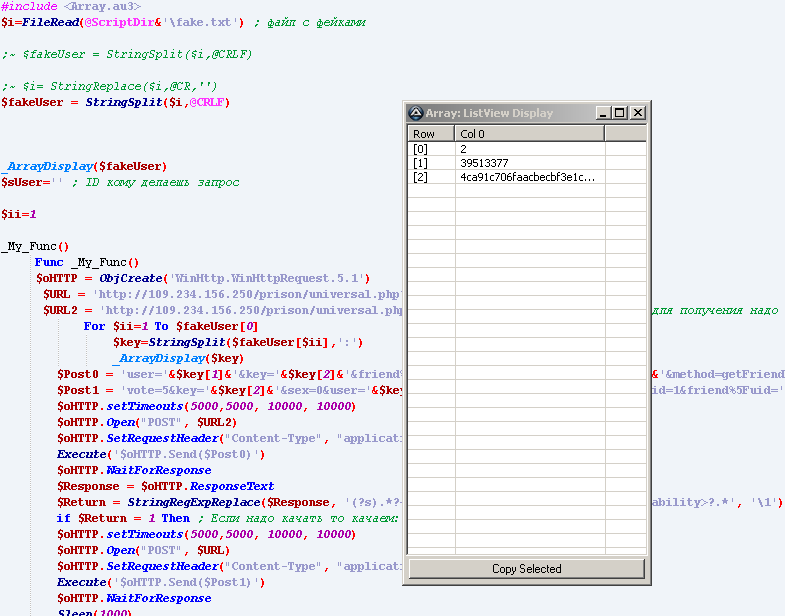Click the _ArrayDisplay($fakeUser) code line
This screenshot has height=616, width=785.
[x=84, y=166]
